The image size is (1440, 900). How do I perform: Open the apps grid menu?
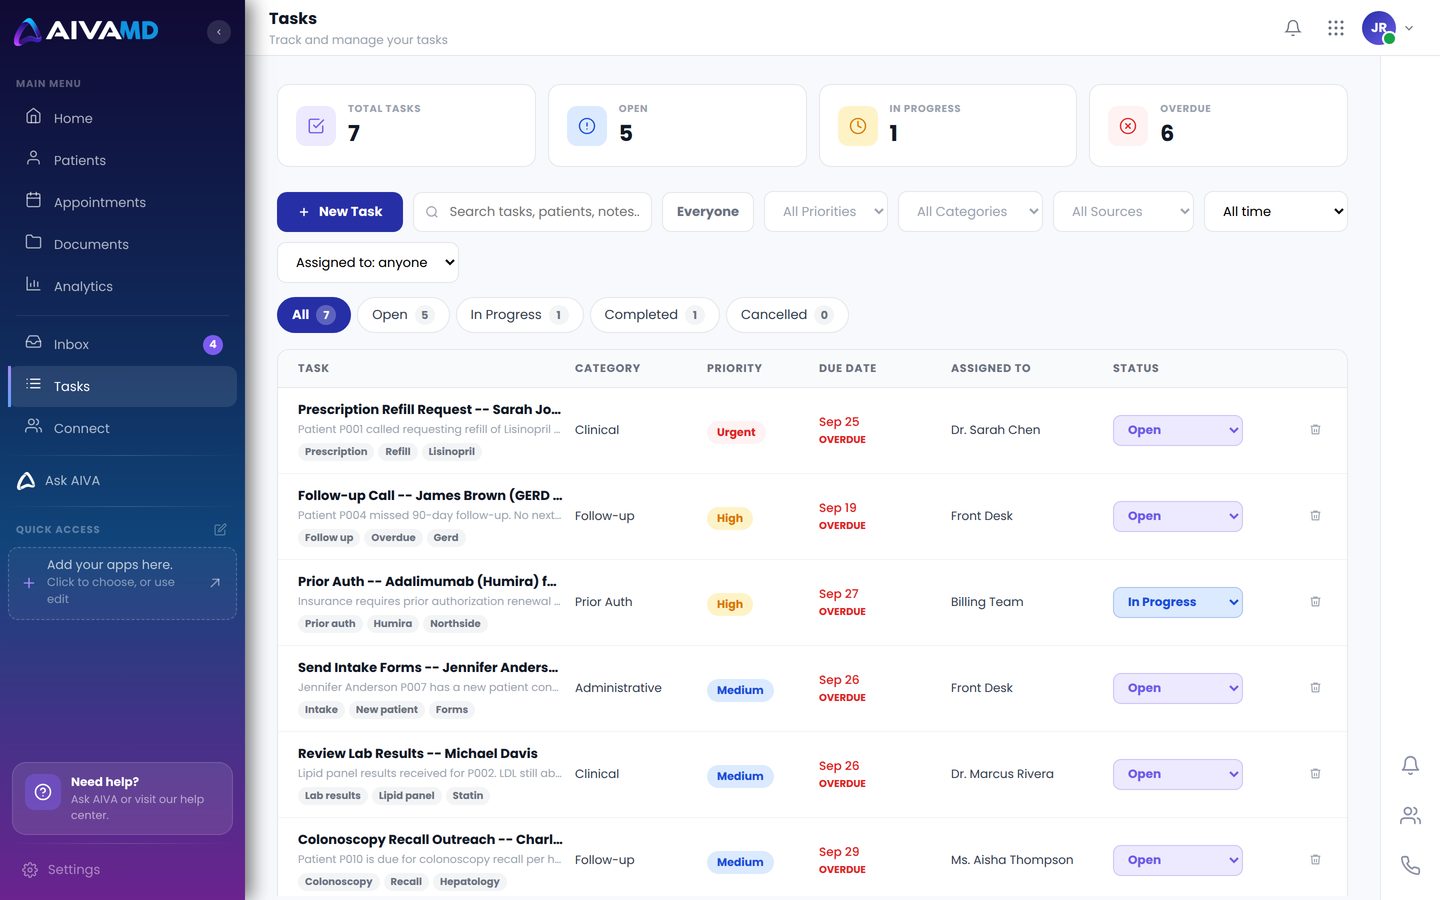point(1336,28)
